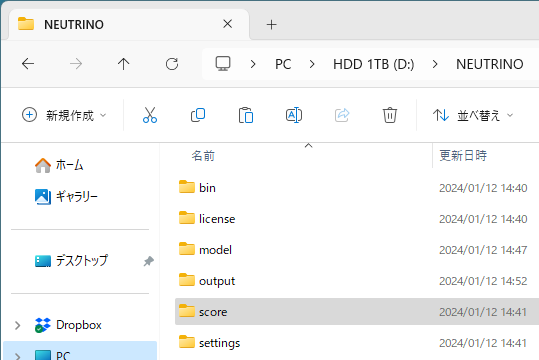Click the share icon in toolbar
The image size is (539, 360).
tap(342, 115)
